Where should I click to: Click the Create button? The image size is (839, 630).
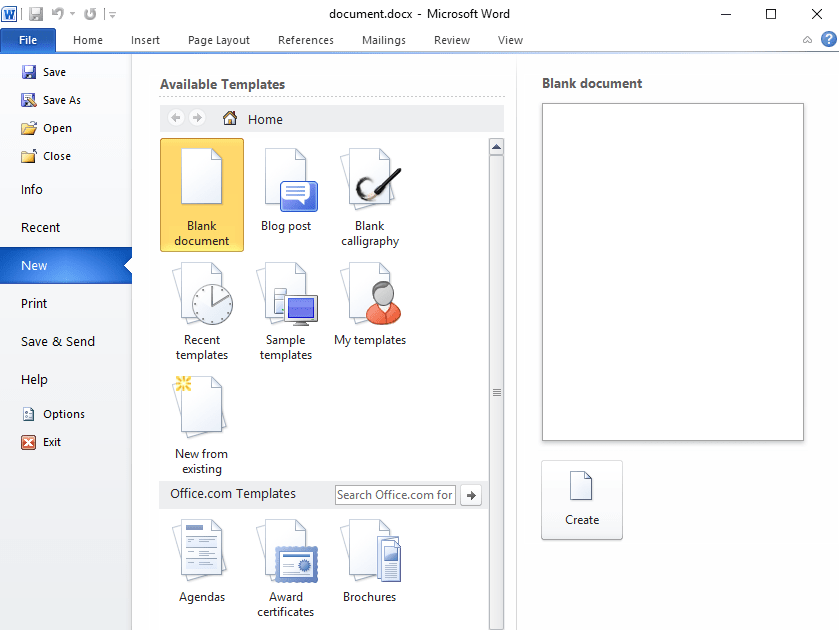pos(581,500)
